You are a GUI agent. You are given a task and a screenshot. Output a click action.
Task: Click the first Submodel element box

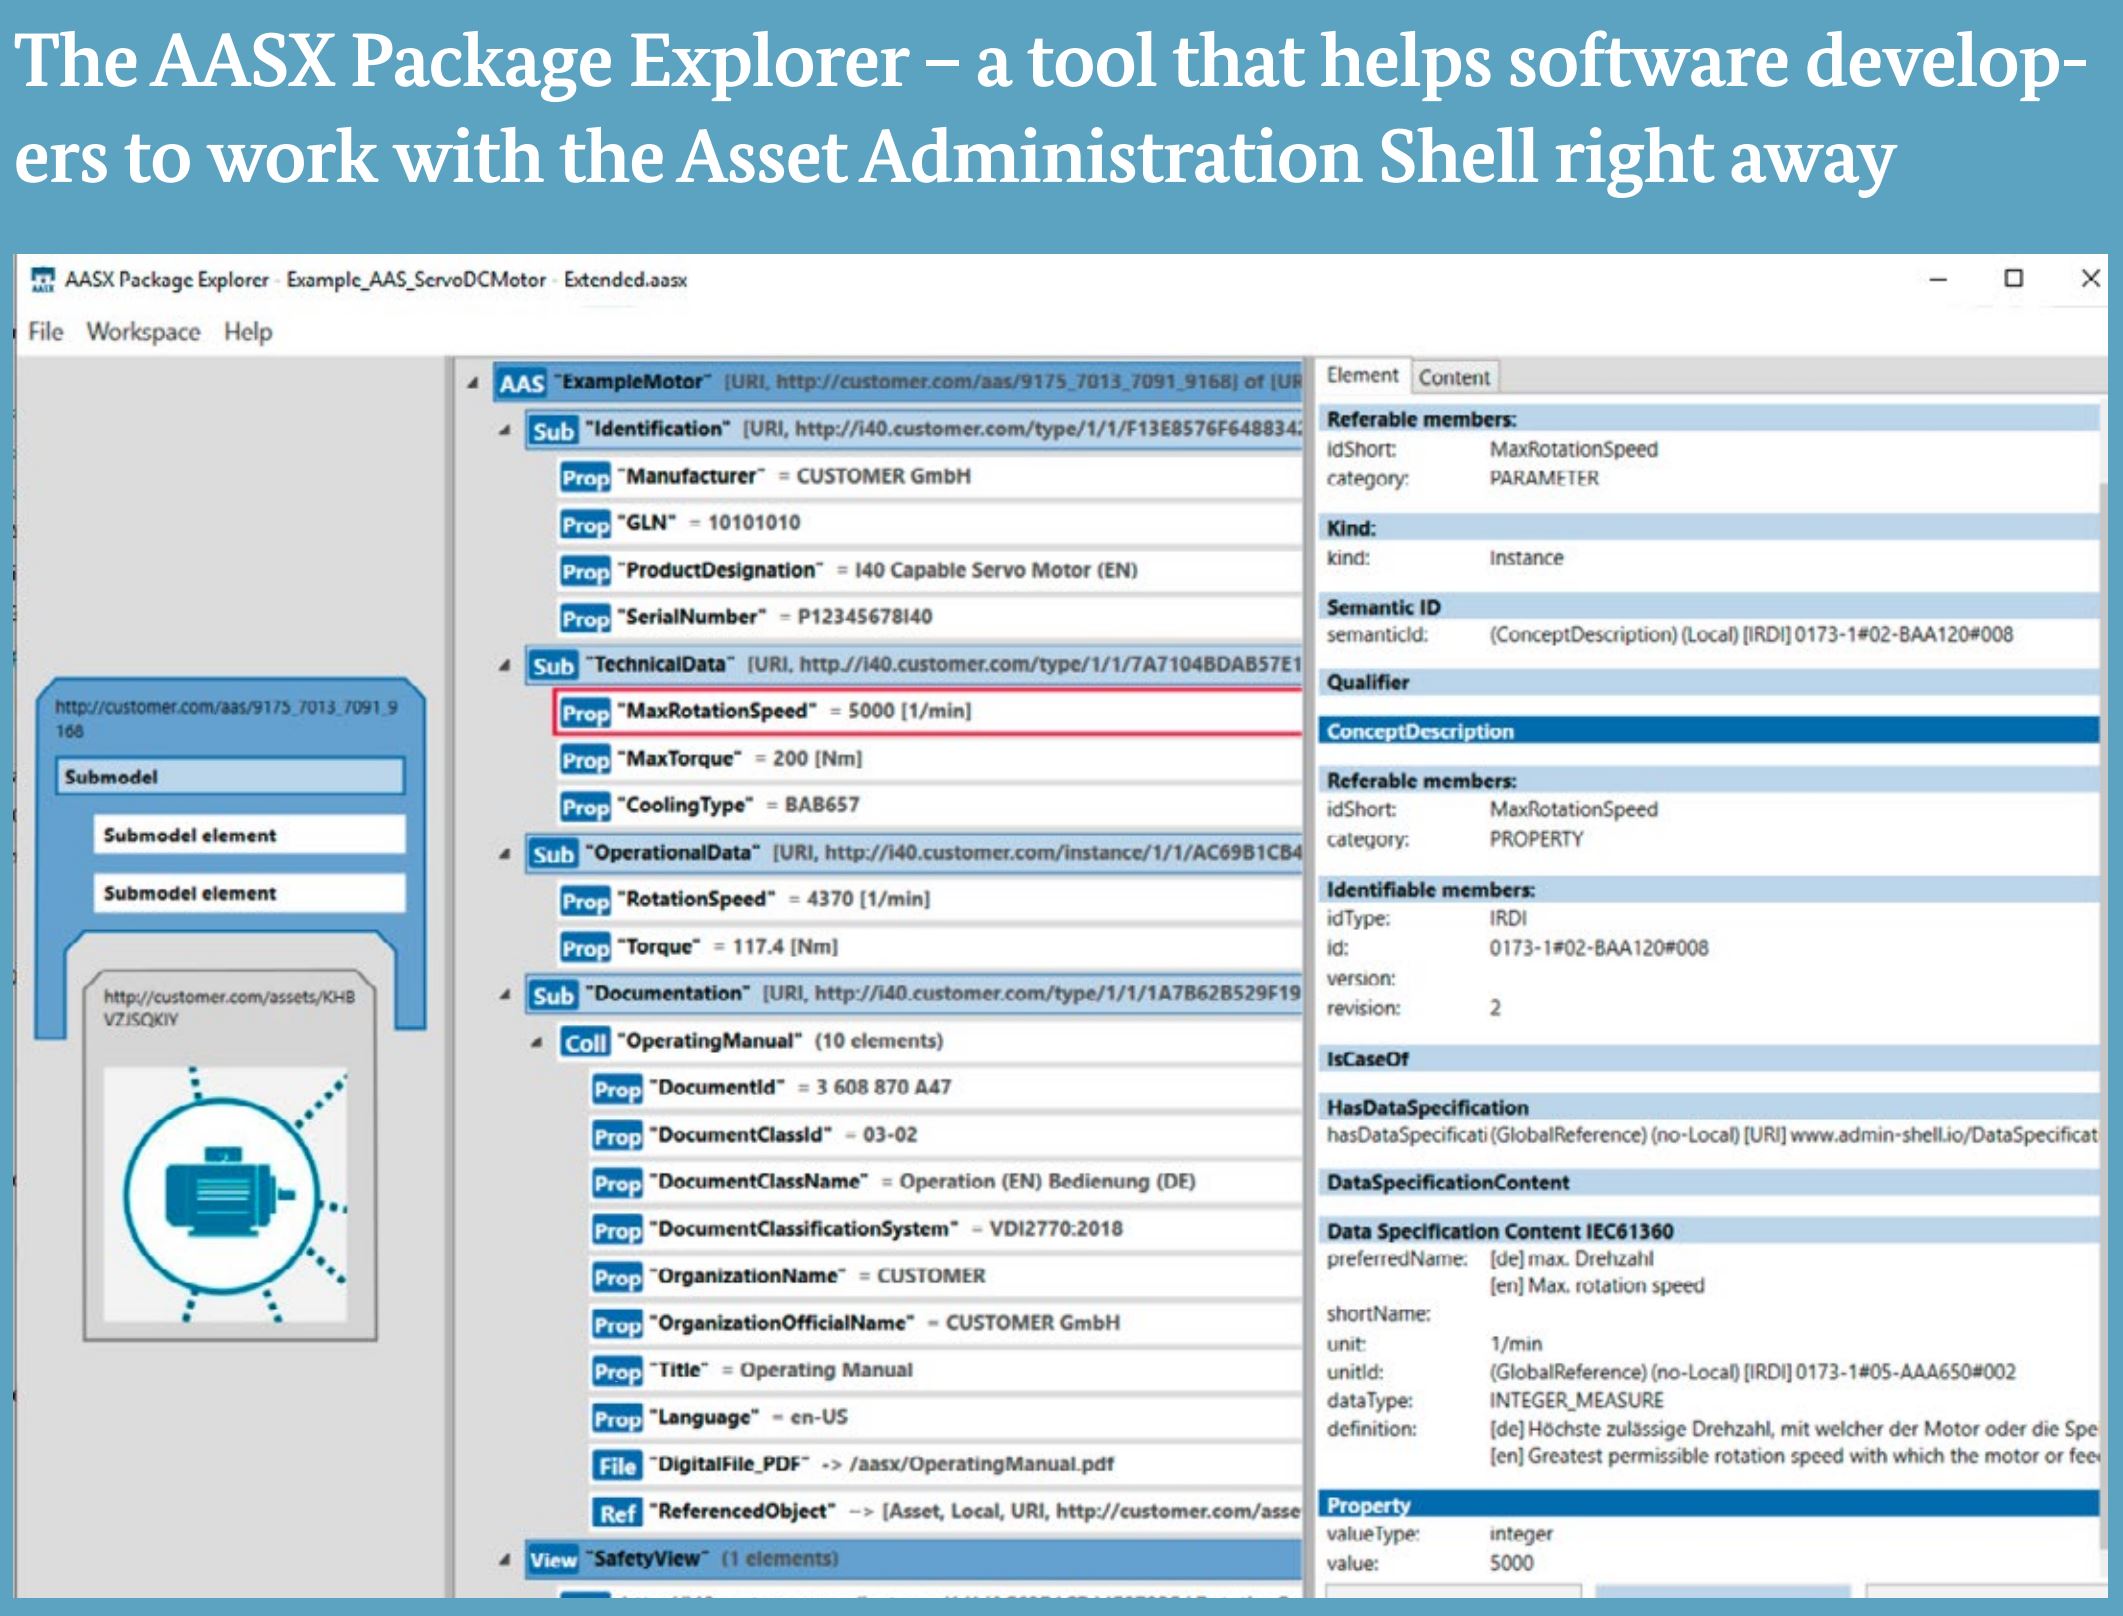click(x=250, y=835)
